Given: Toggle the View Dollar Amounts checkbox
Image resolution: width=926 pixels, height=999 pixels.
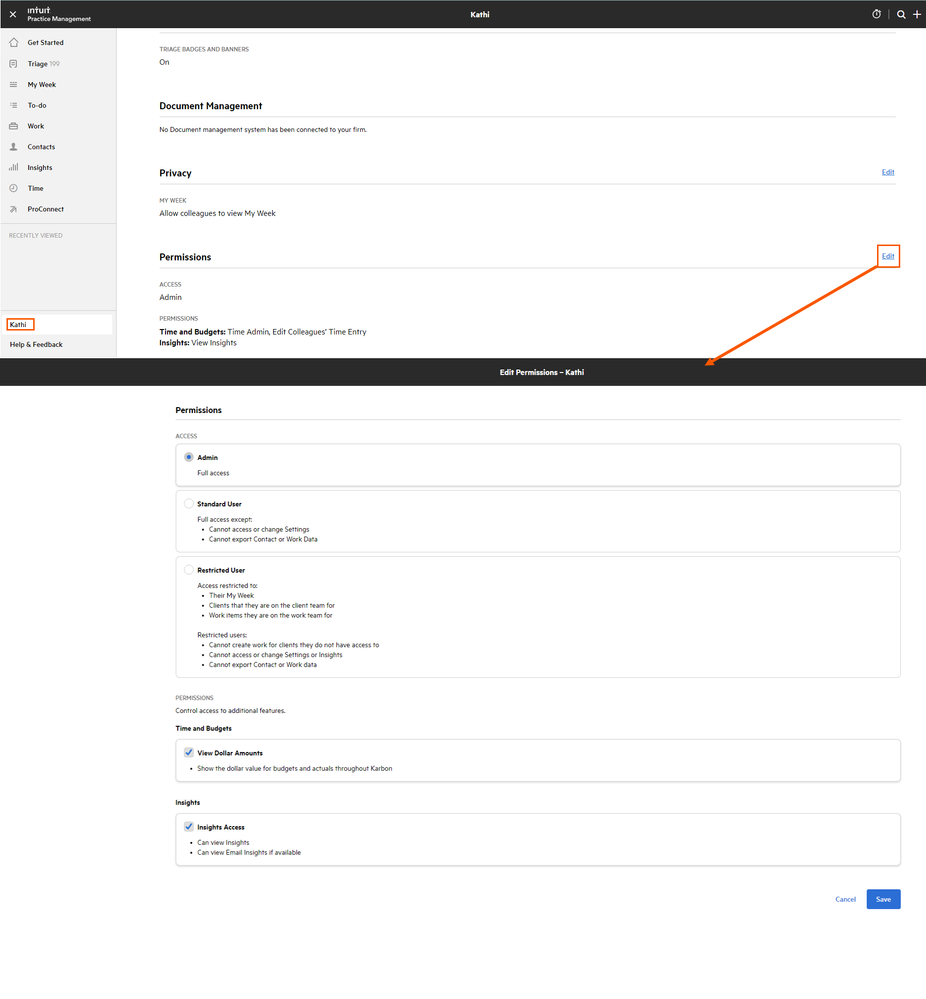Looking at the screenshot, I should coord(188,753).
